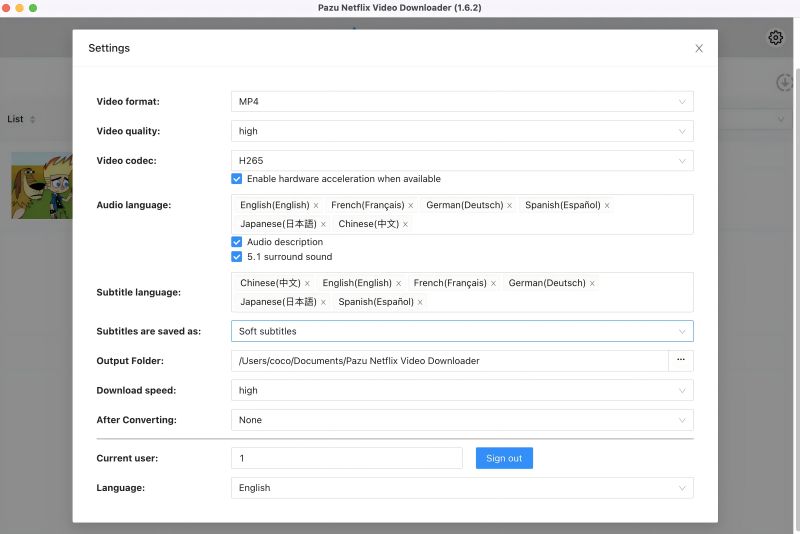Click the red macOS close window button
This screenshot has width=800, height=534.
tap(6, 8)
